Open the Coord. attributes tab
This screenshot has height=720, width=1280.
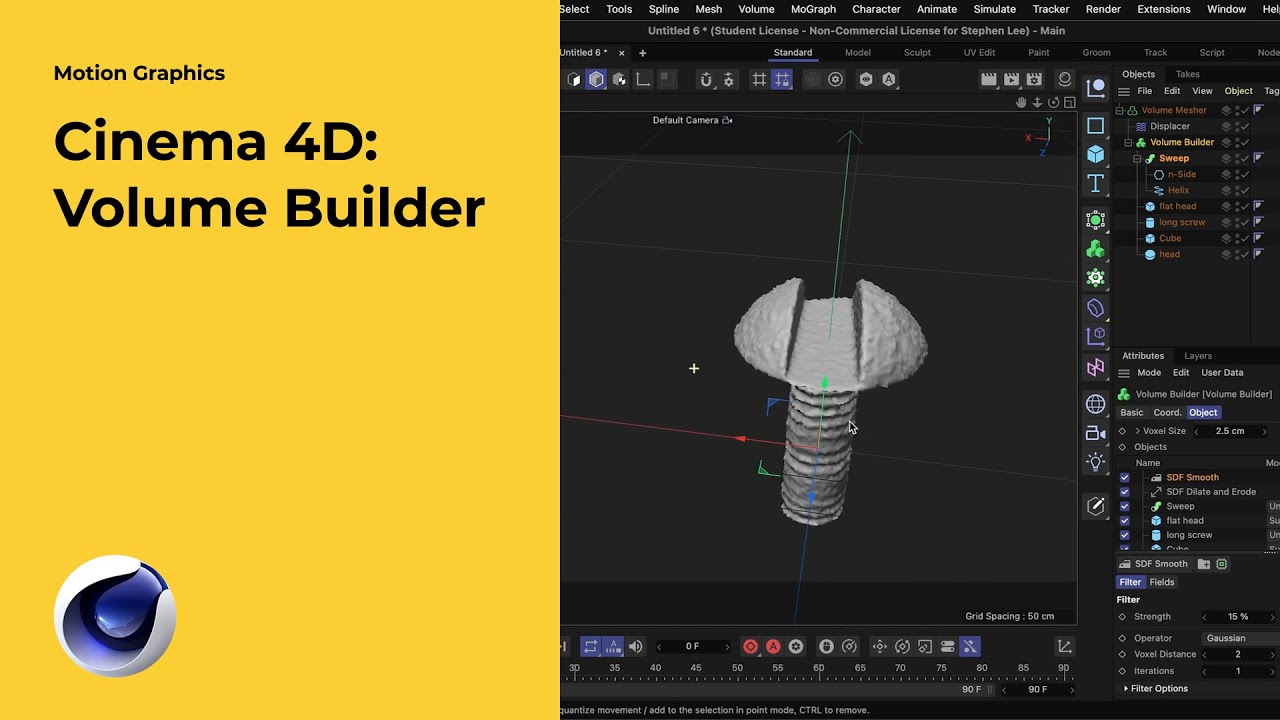point(1167,412)
